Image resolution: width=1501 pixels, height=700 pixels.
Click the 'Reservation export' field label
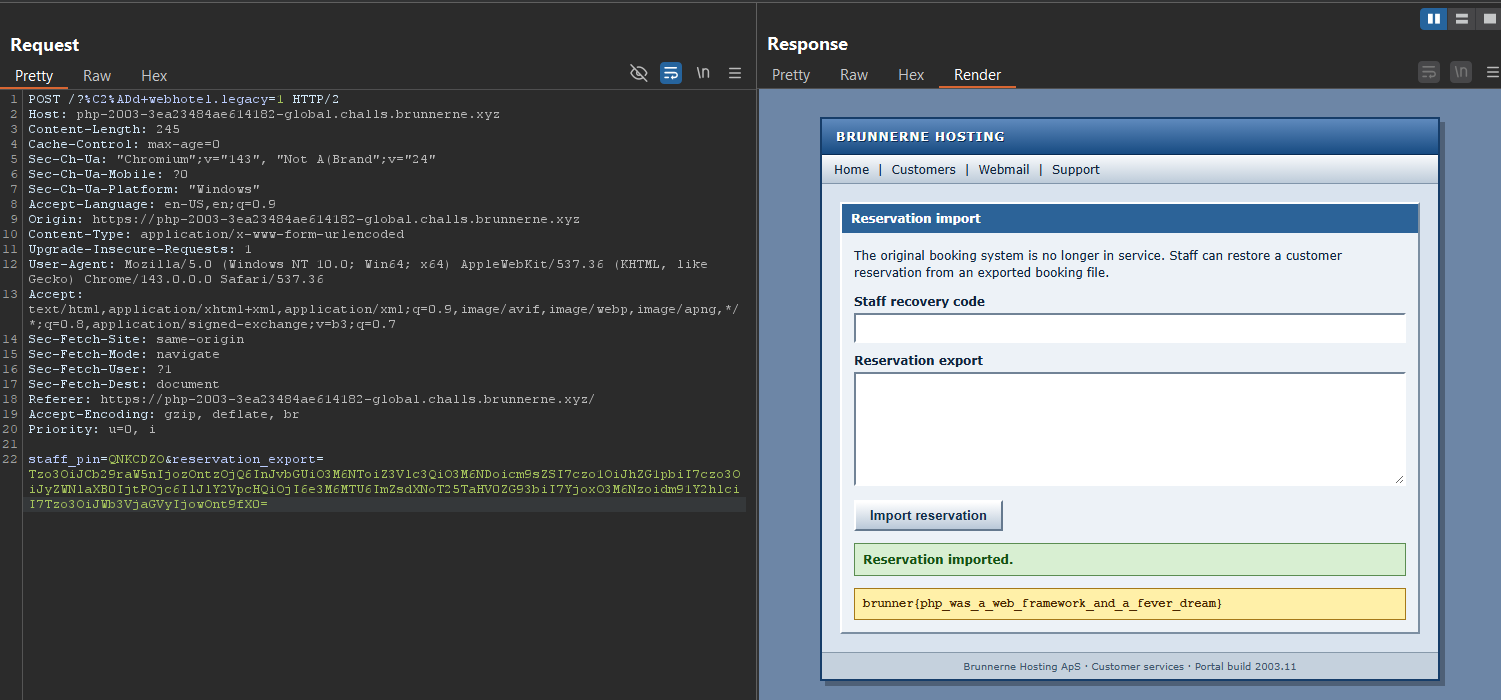pyautogui.click(x=918, y=360)
